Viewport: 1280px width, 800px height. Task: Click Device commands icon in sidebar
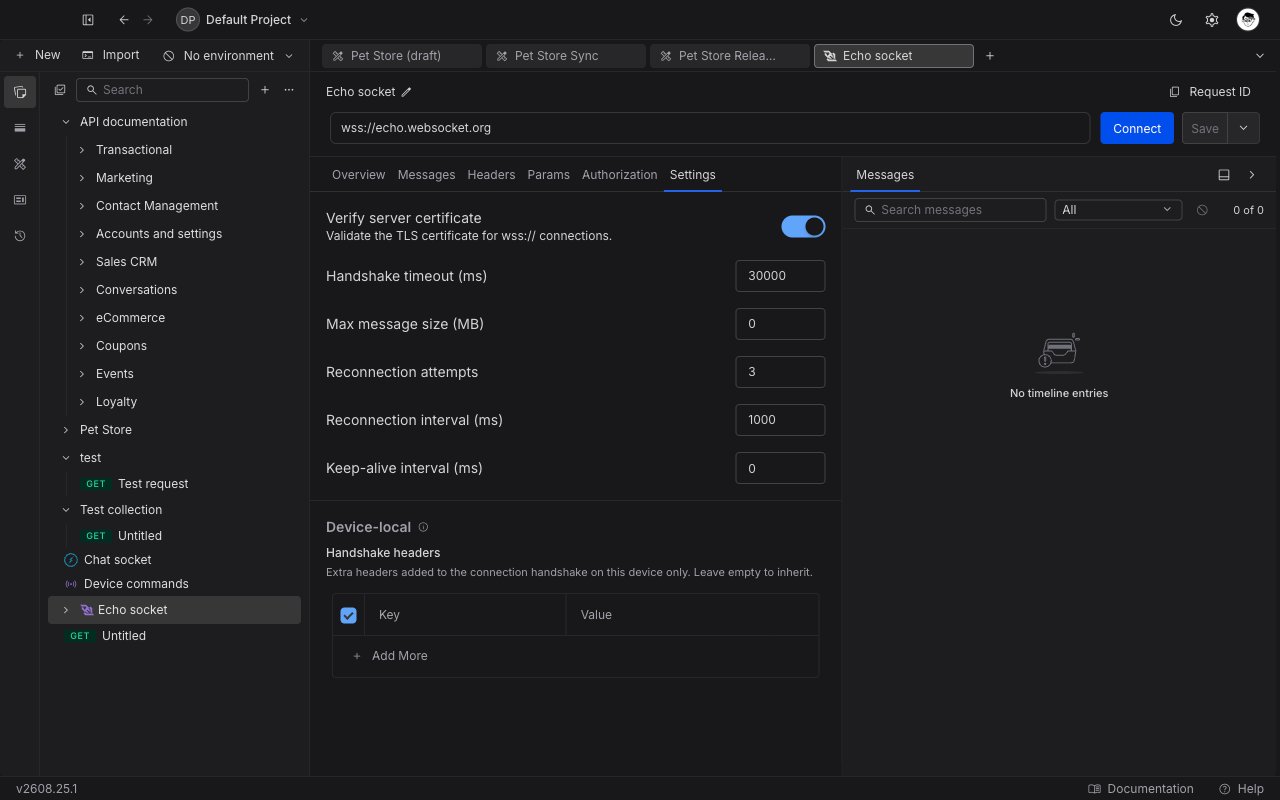[70, 584]
